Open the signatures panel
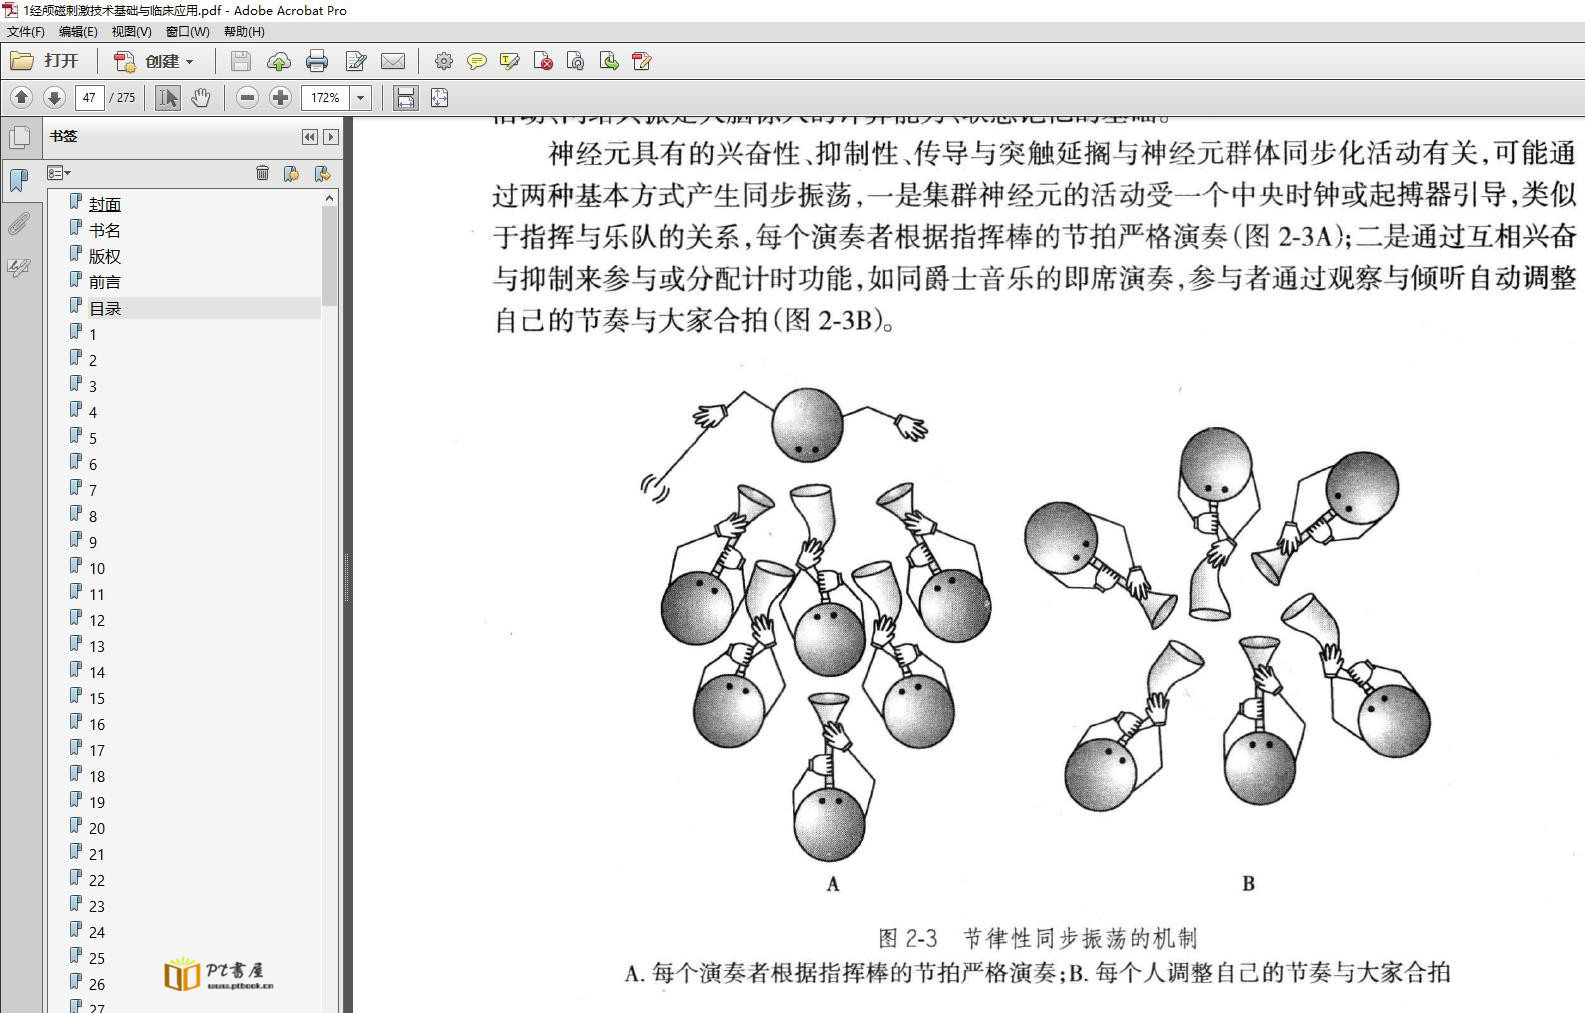Viewport: 1585px width, 1013px height. [19, 267]
